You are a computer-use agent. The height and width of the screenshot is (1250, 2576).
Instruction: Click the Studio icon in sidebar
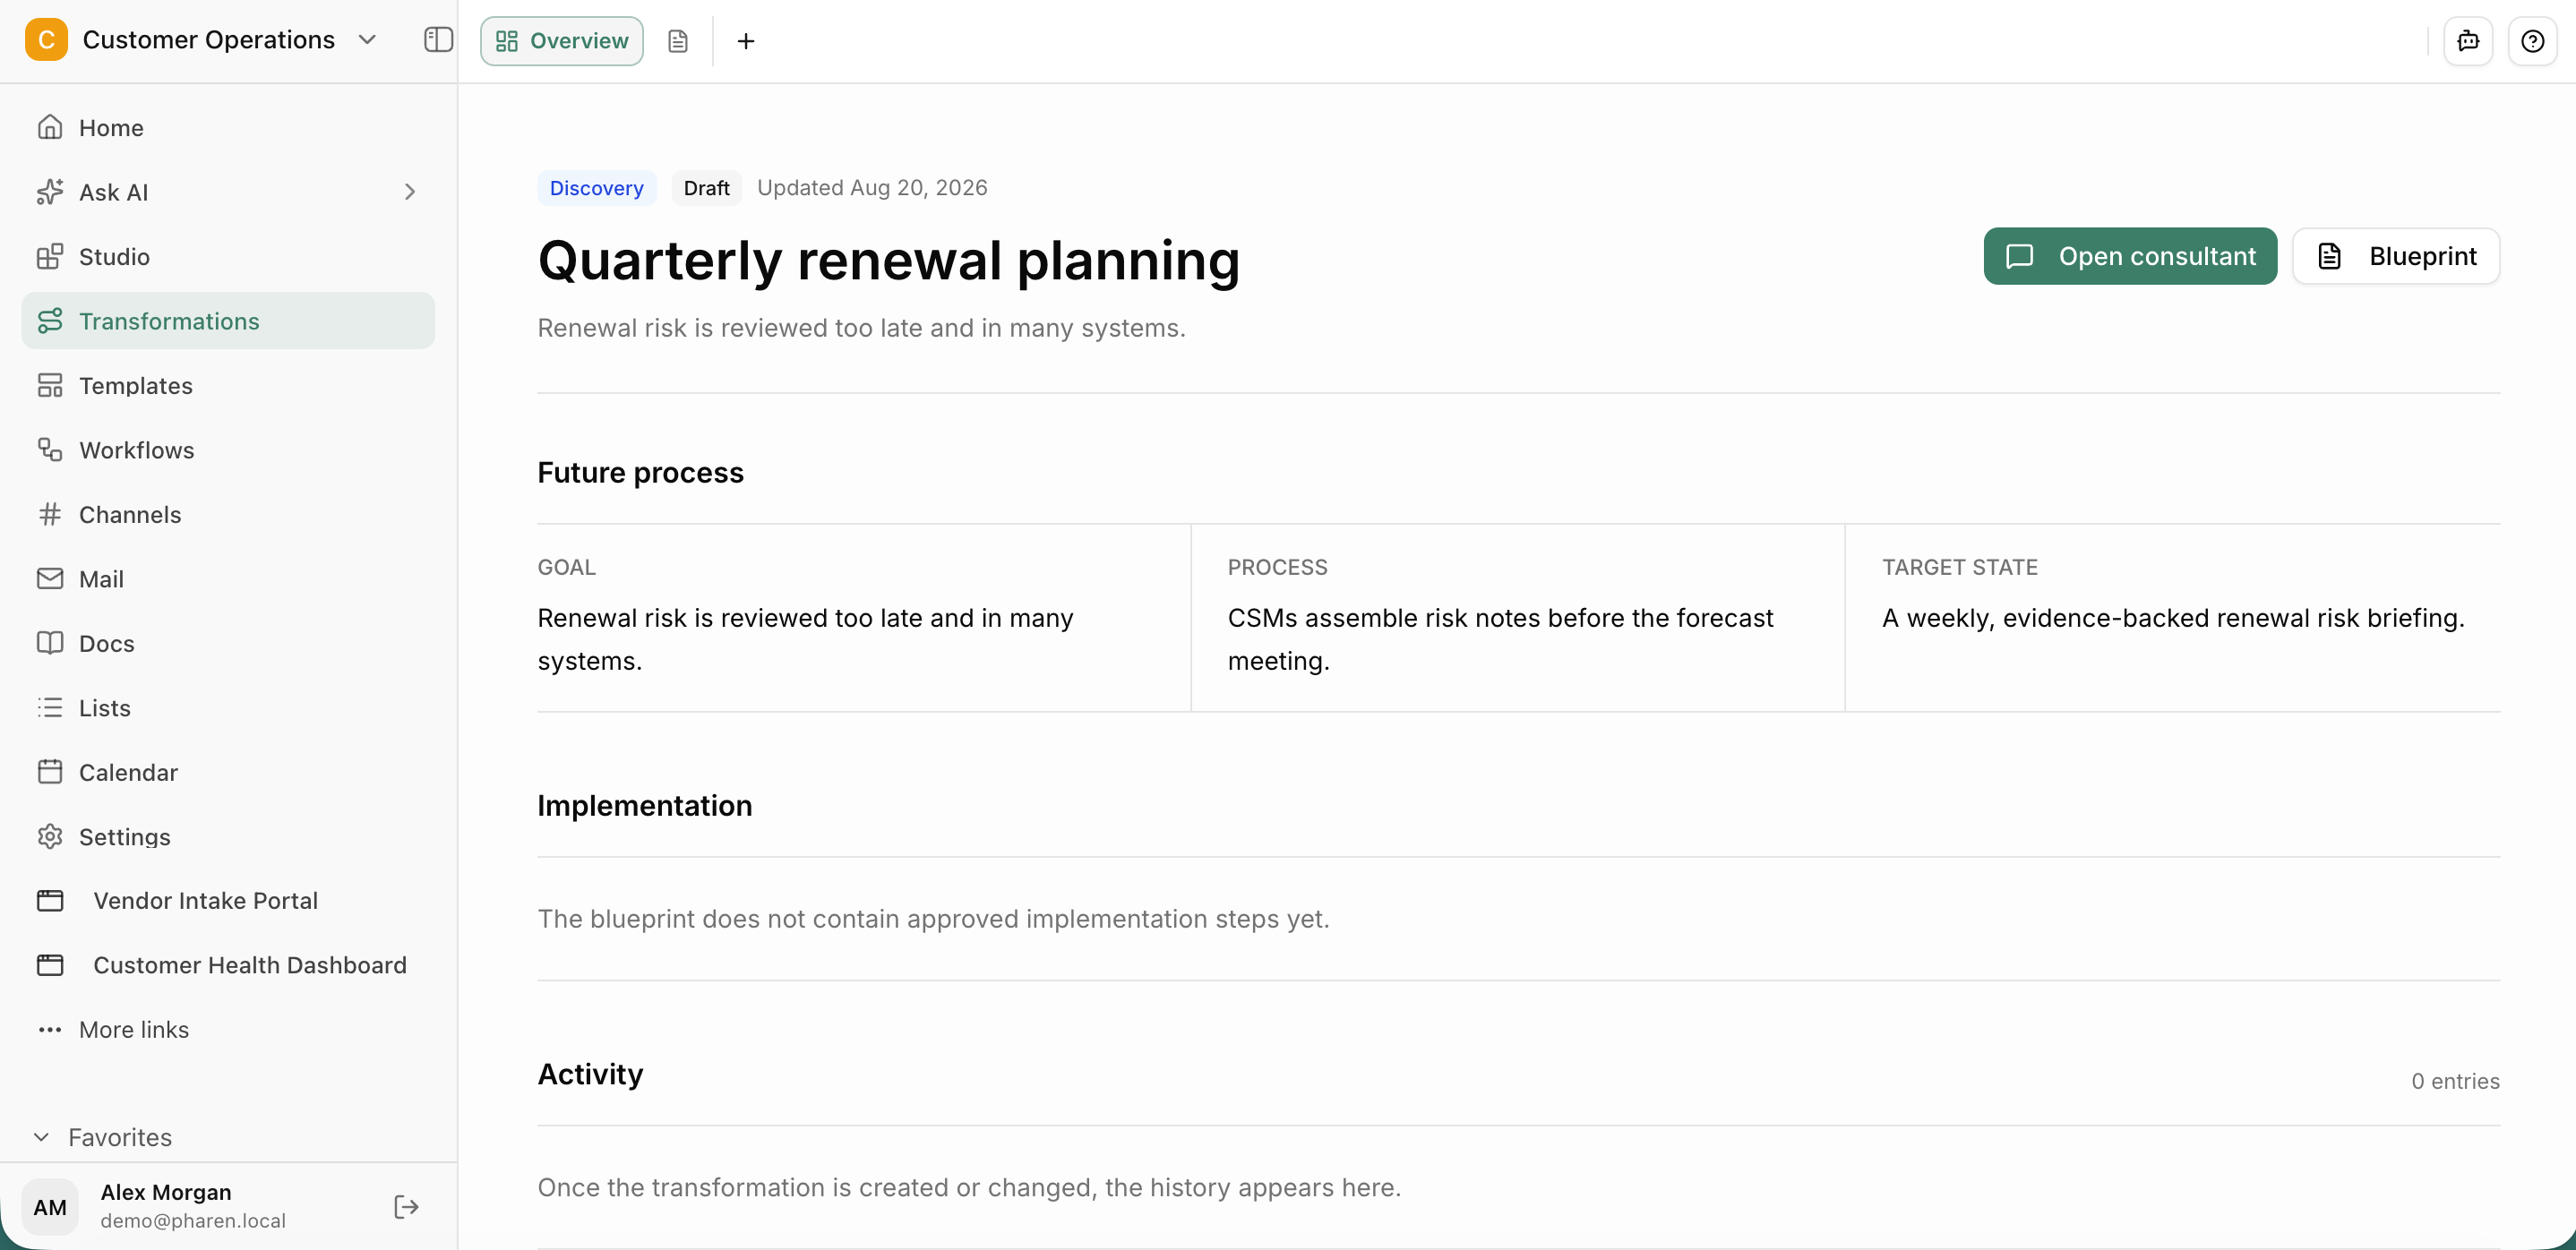(x=49, y=257)
